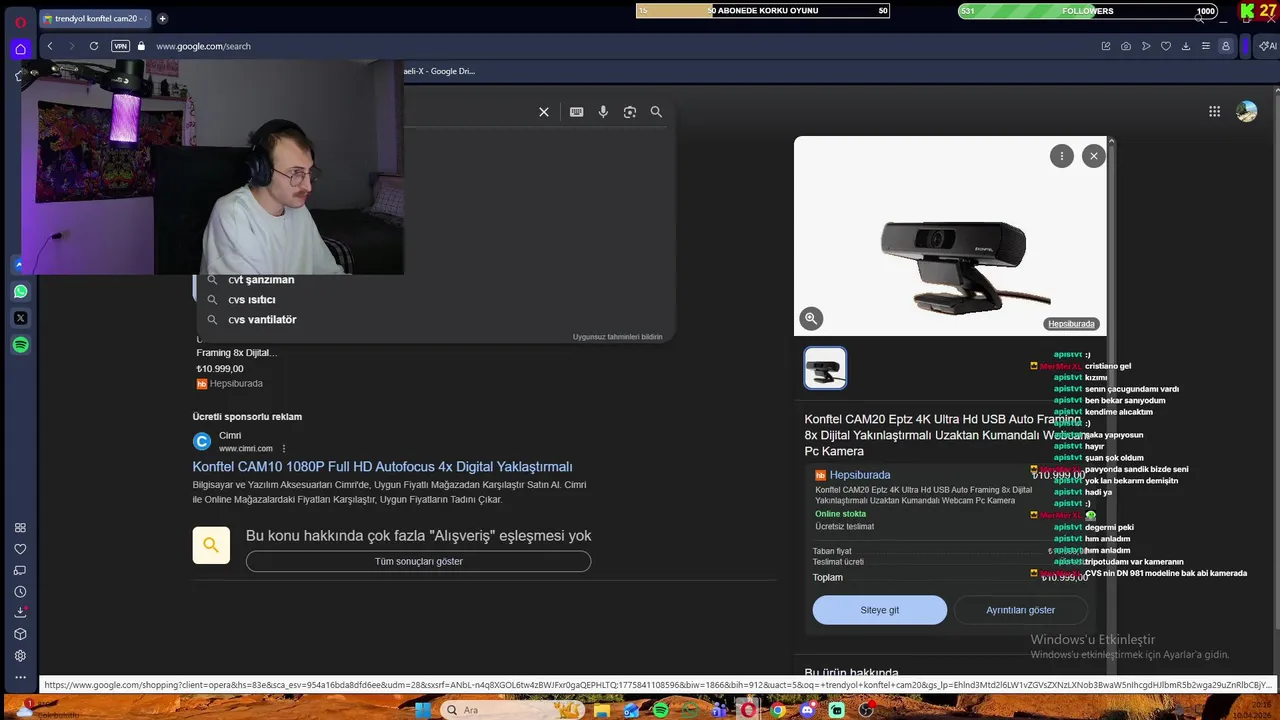Open Opera Flow send arrow icon
The height and width of the screenshot is (720, 1280).
coord(1146,46)
